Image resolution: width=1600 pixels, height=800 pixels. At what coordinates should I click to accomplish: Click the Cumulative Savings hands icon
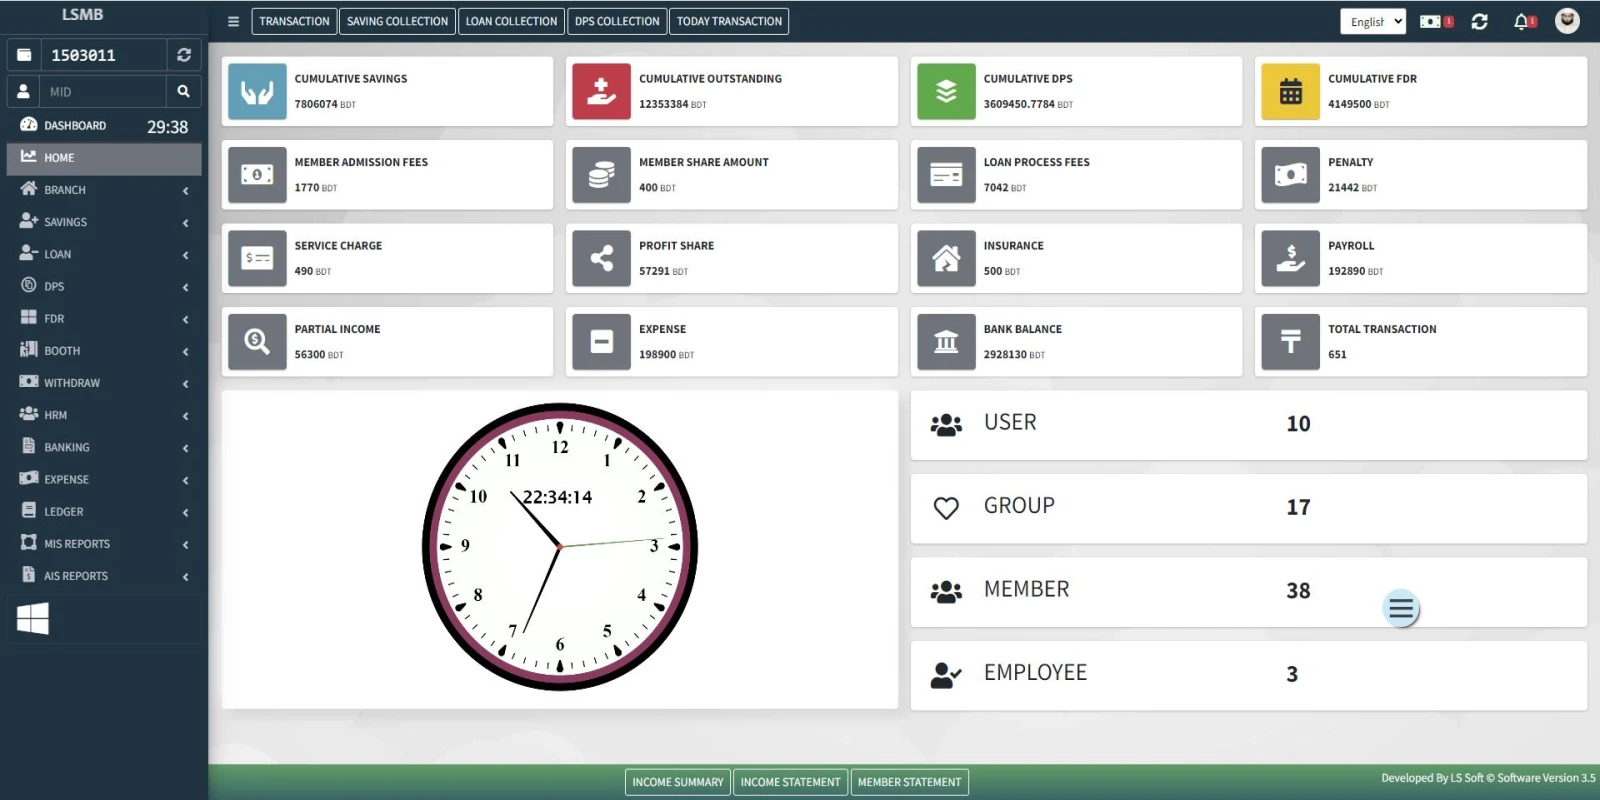coord(257,92)
